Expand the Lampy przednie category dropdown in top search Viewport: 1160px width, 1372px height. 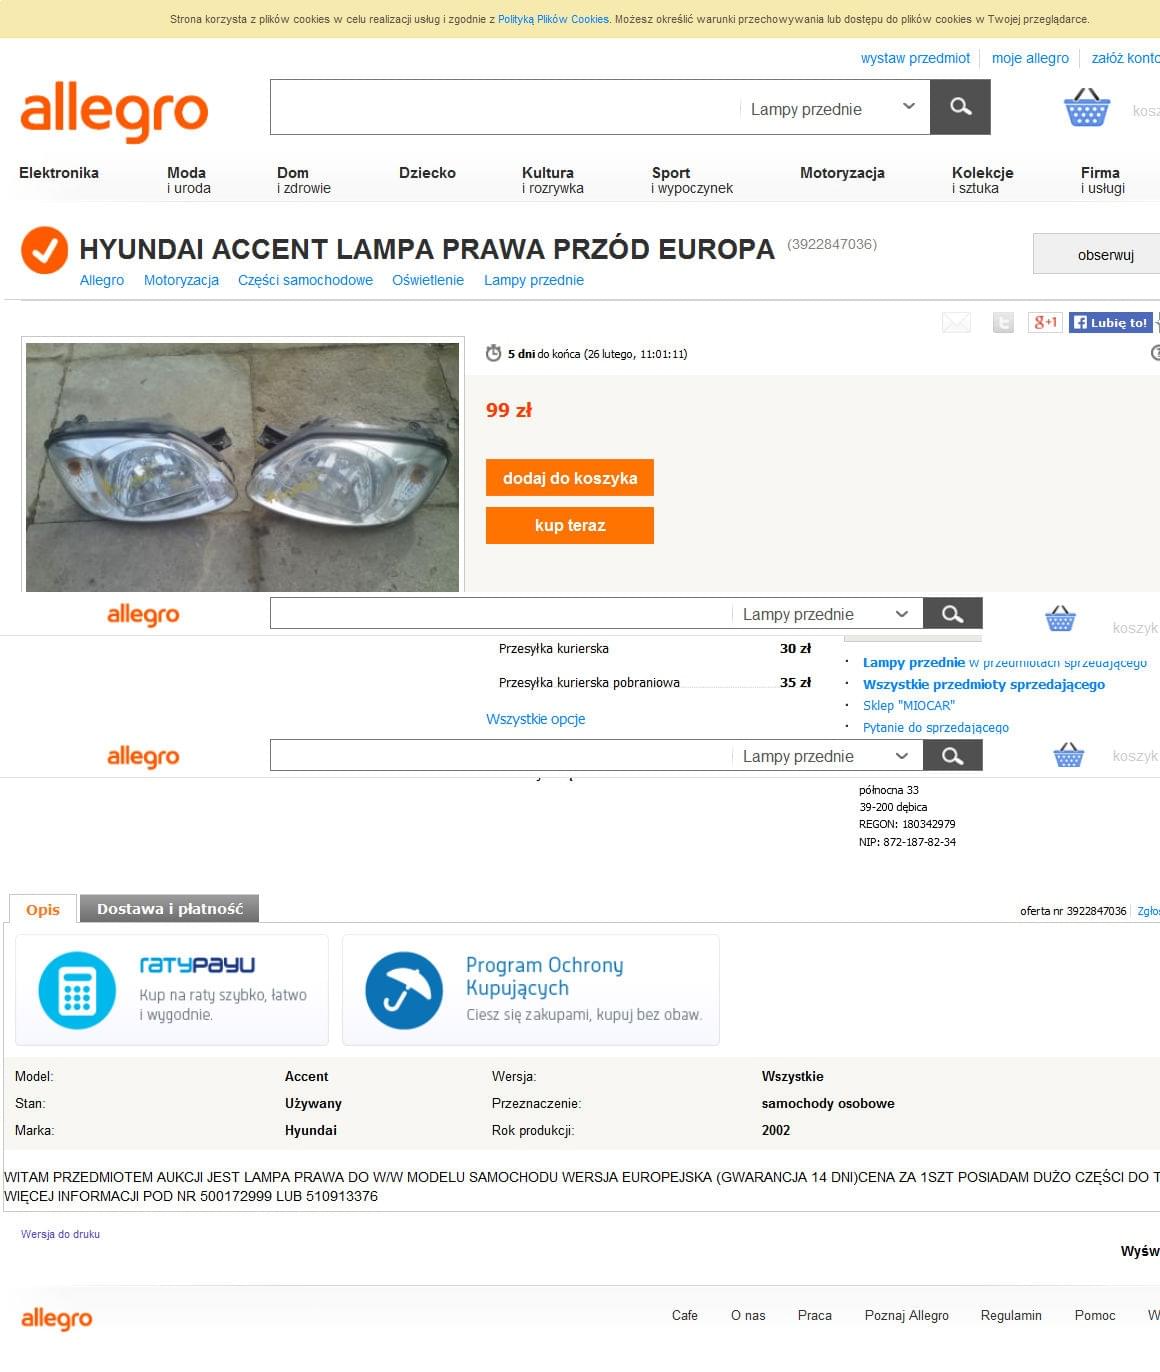[x=832, y=108]
